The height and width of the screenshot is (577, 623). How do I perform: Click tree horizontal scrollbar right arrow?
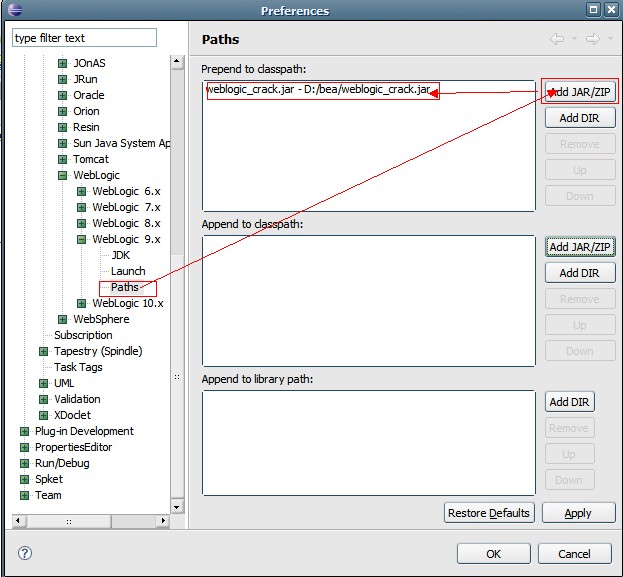pyautogui.click(x=163, y=521)
